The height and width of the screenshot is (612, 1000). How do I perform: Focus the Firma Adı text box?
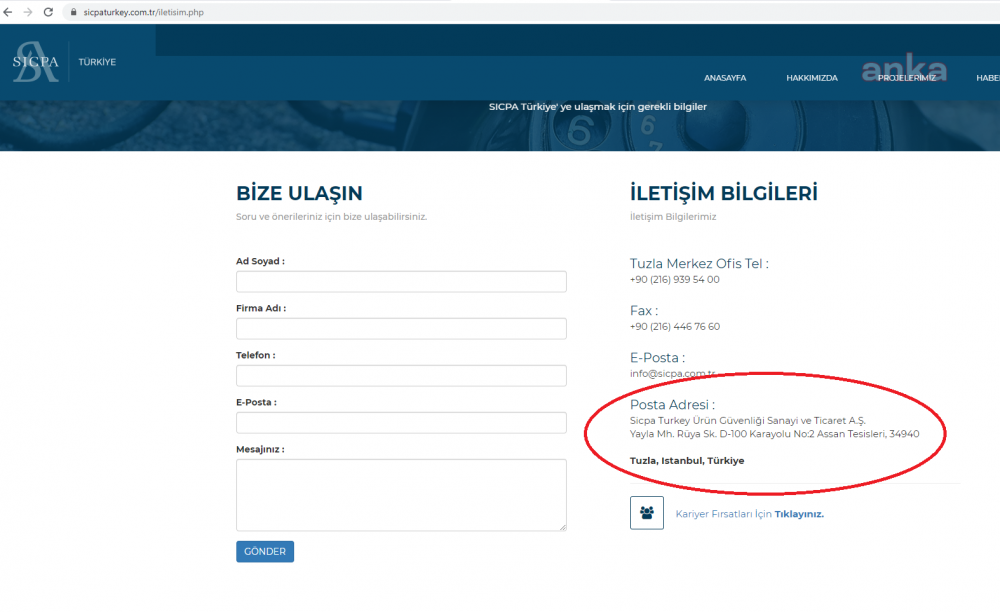[401, 329]
